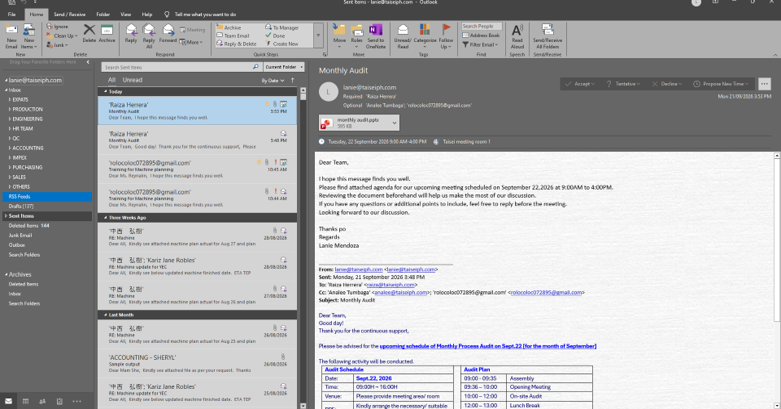Send the email to OneNote

tap(376, 36)
